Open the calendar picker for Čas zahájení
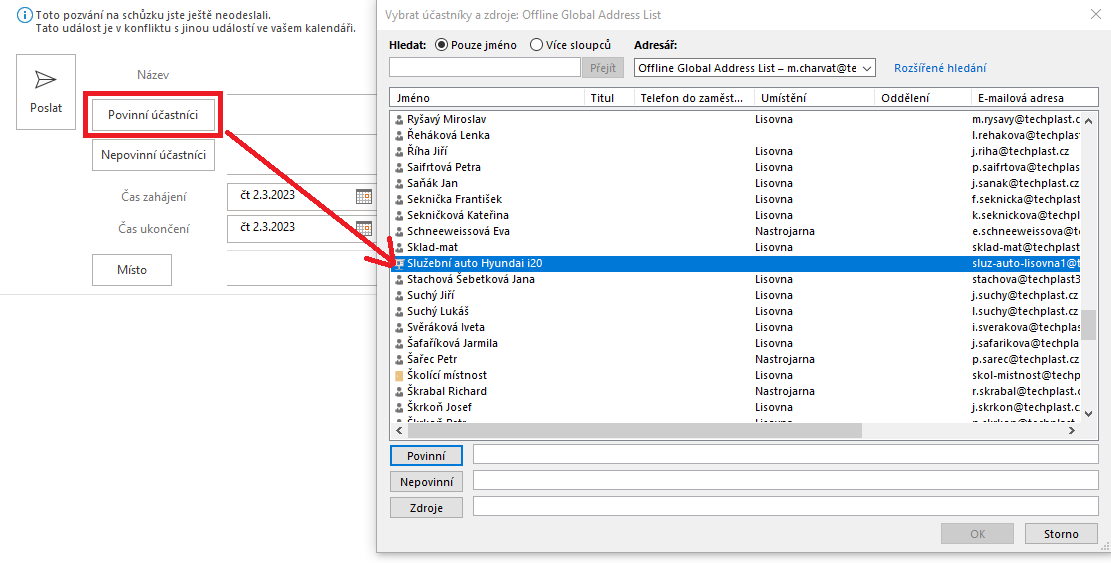 click(363, 196)
